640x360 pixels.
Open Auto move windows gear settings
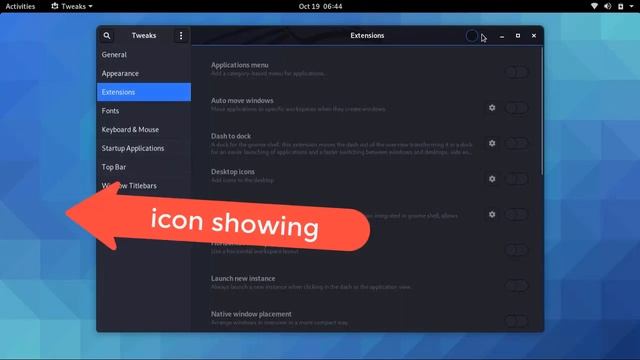click(492, 108)
